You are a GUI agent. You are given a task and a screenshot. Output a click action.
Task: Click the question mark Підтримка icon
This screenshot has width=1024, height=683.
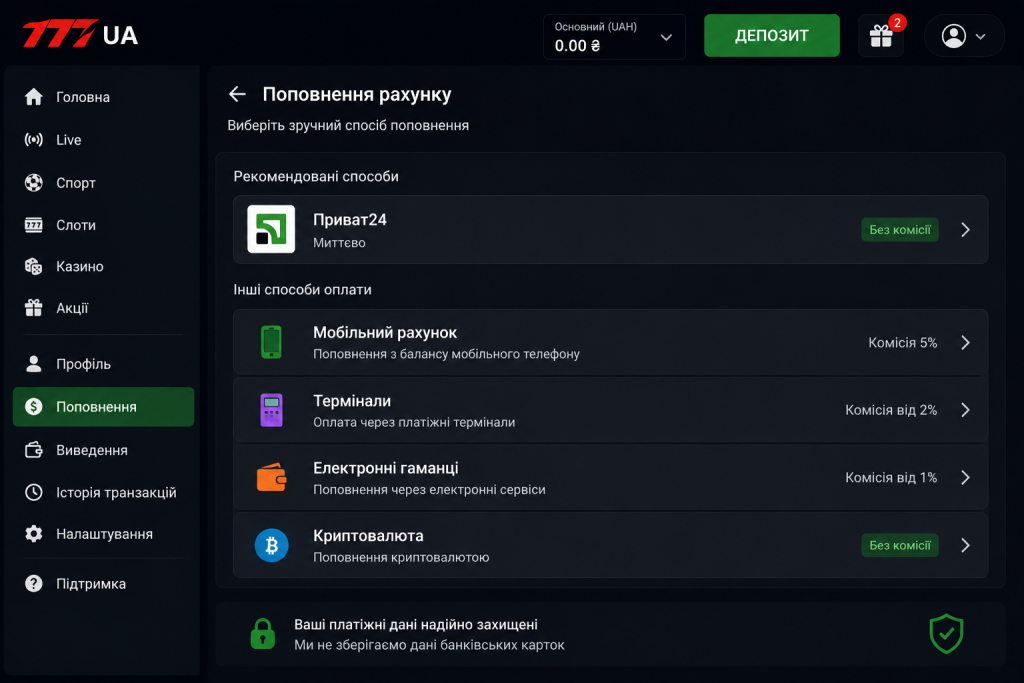[x=33, y=583]
